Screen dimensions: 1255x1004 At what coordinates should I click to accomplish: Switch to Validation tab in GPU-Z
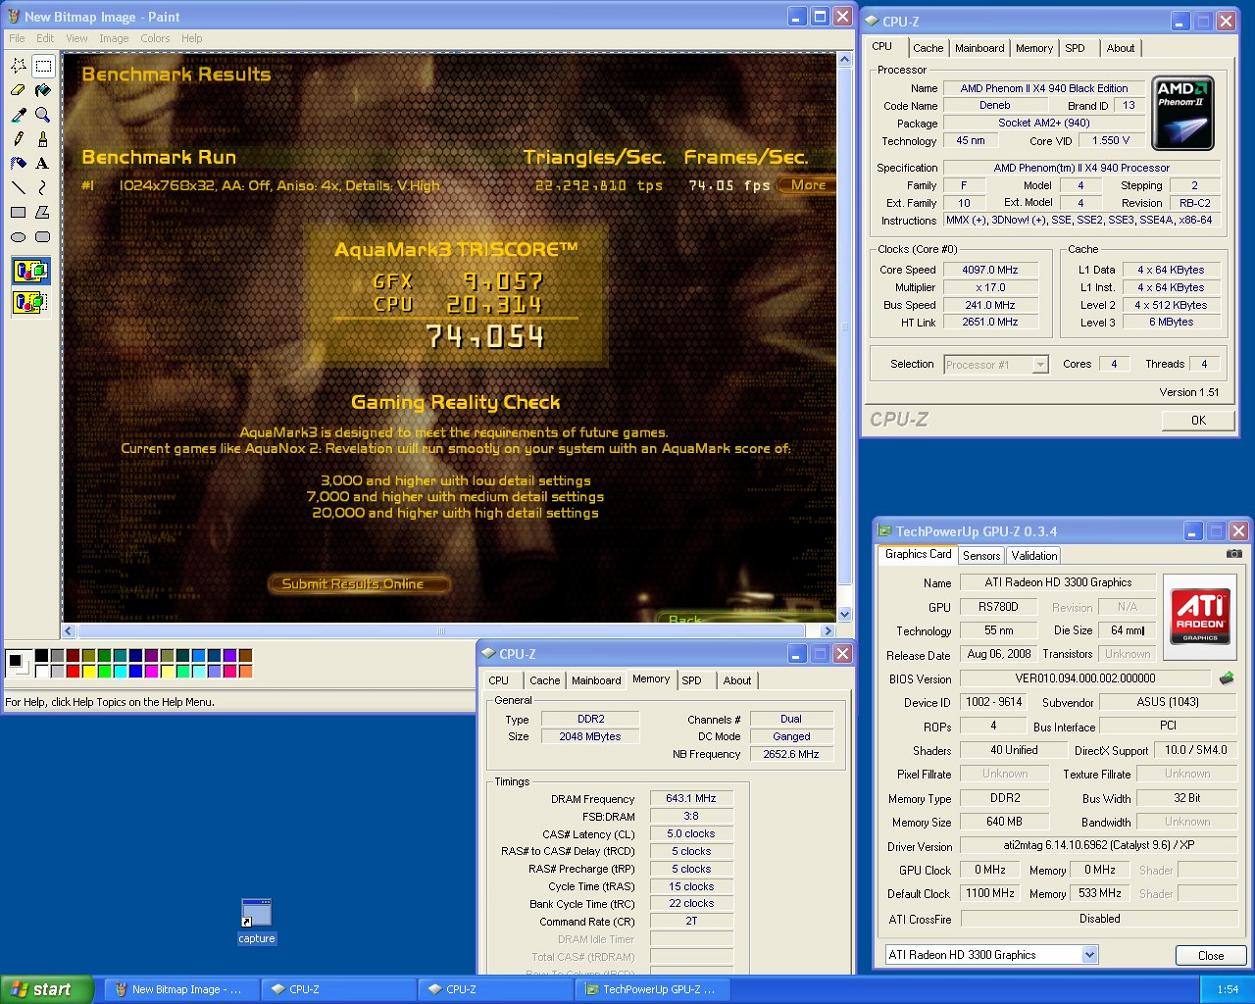pos(1034,555)
